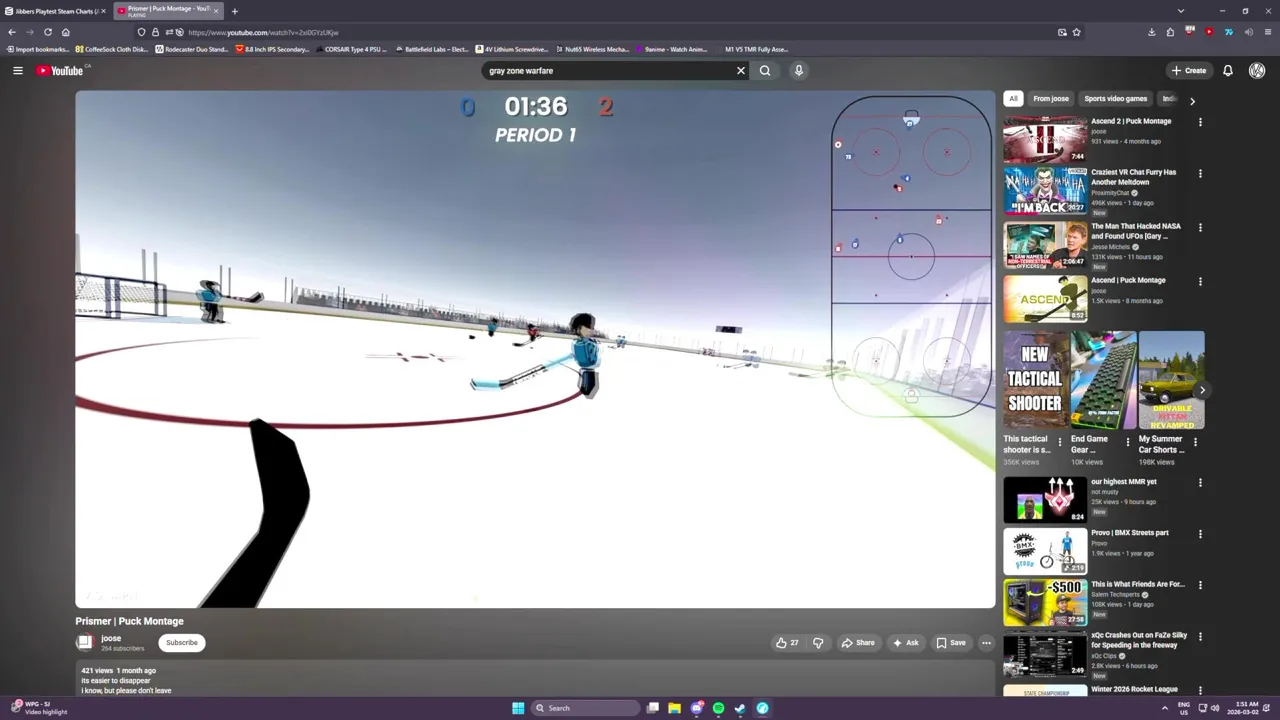Select the 'From joose' filter chip
This screenshot has height=720, width=1280.
click(x=1051, y=99)
